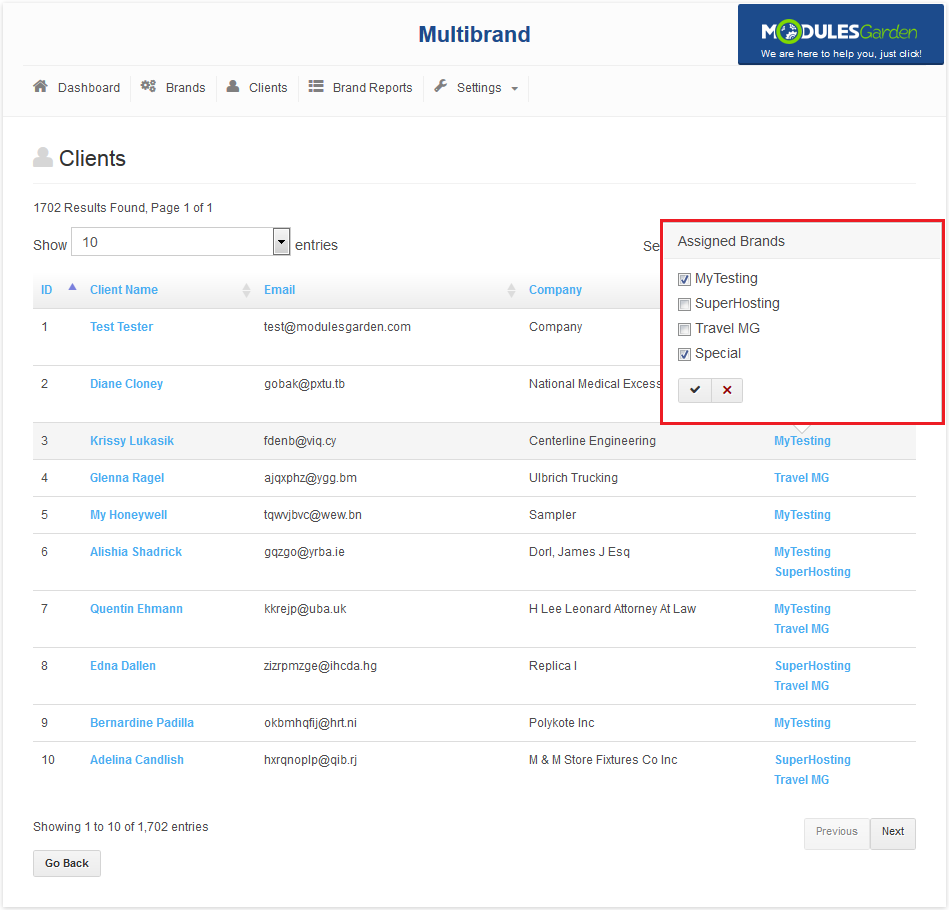Open client Bernardine Padilla
This screenshot has height=910, width=950.
coord(142,723)
